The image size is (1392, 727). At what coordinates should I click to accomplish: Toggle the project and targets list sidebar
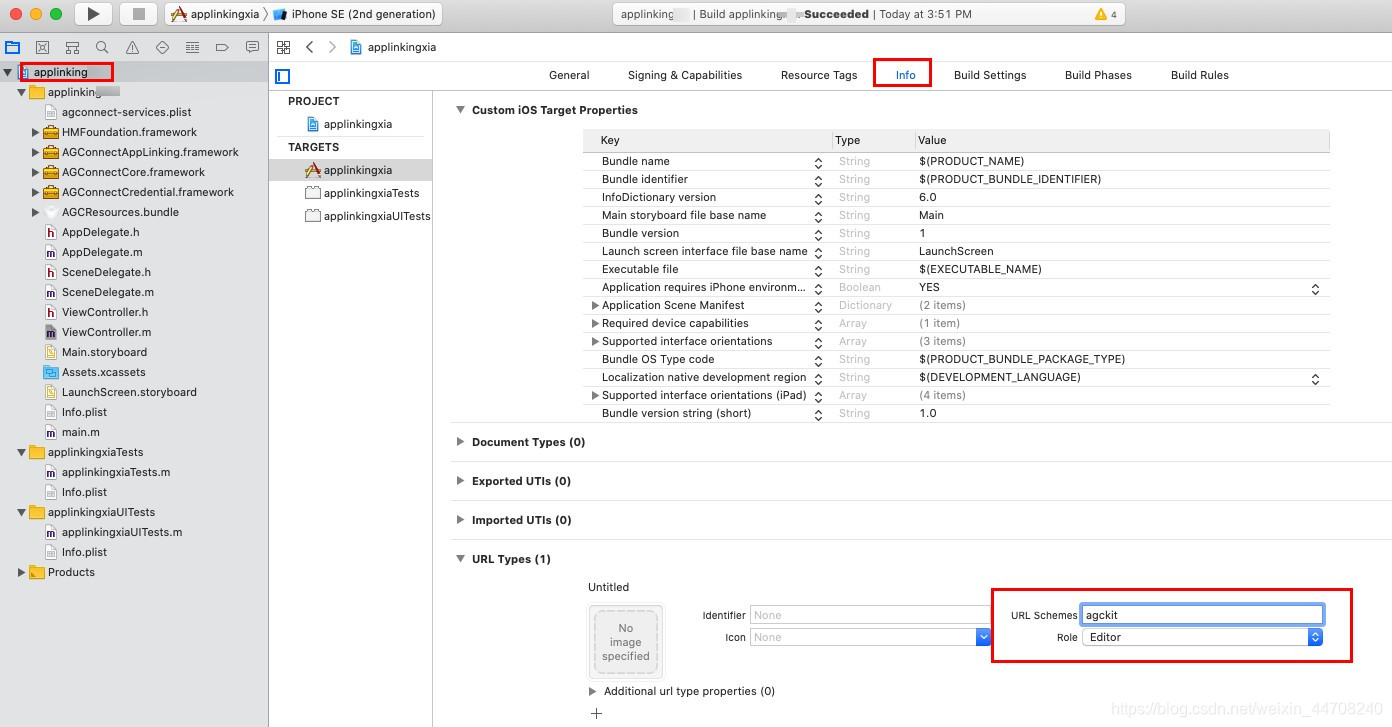click(x=283, y=76)
